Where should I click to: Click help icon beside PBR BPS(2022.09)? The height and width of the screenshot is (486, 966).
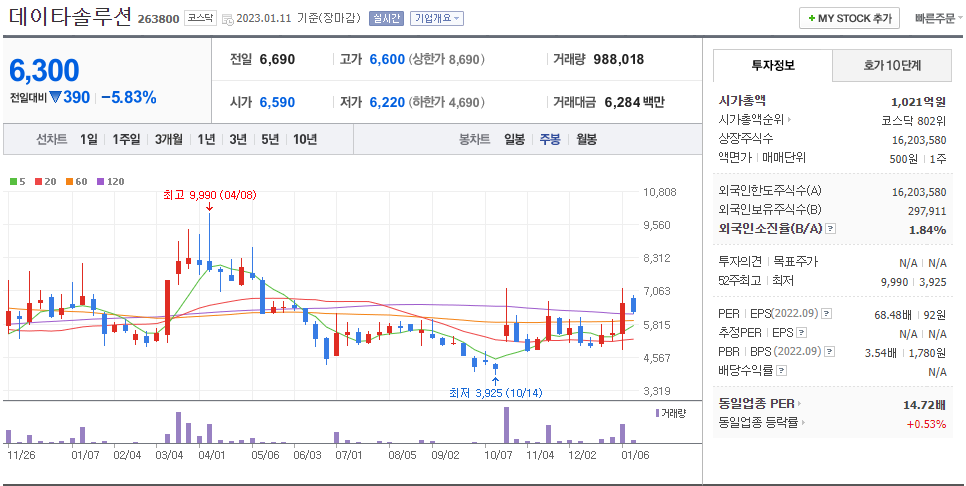(830, 352)
